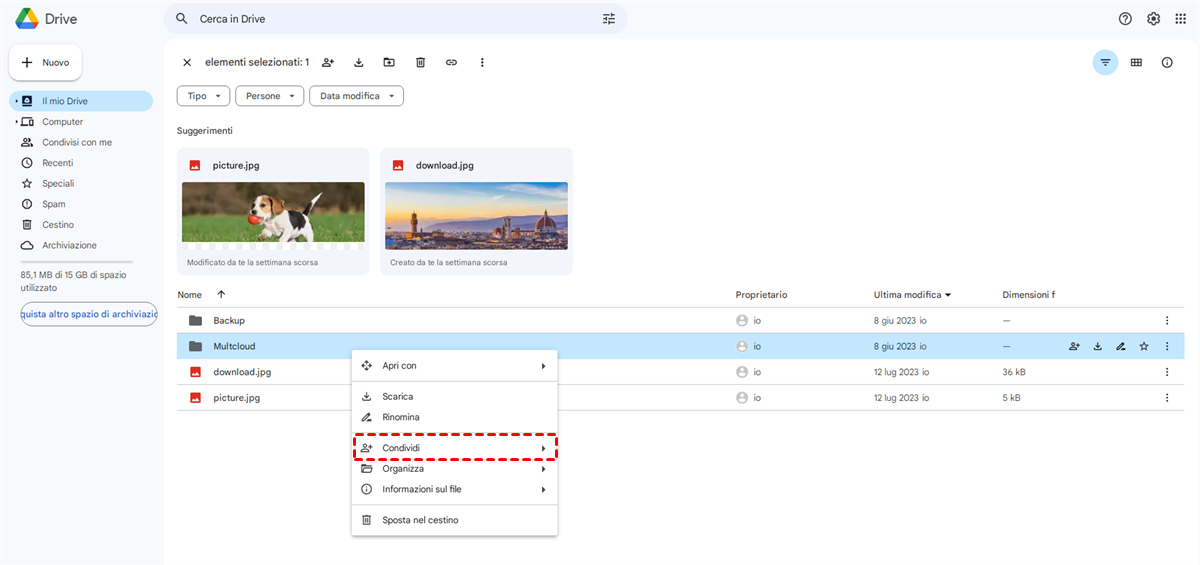Open search filter options icon
Viewport: 1200px width, 565px height.
609,19
